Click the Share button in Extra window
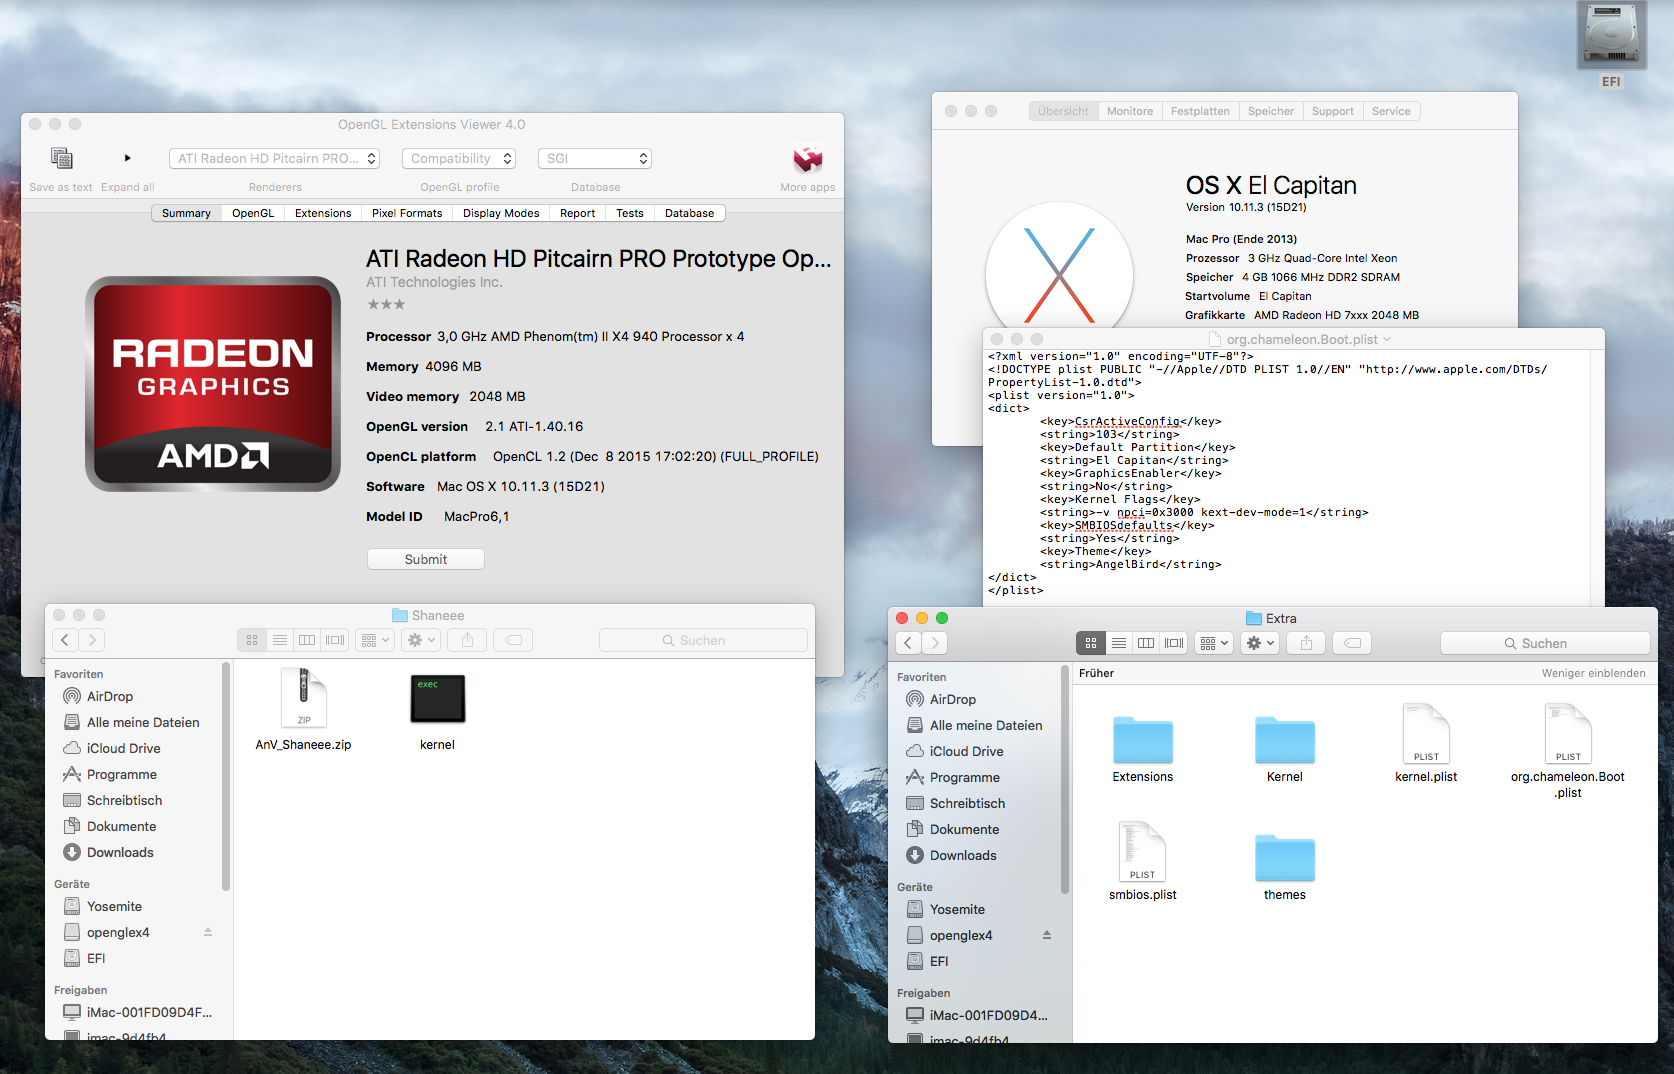The image size is (1674, 1074). pyautogui.click(x=1306, y=643)
